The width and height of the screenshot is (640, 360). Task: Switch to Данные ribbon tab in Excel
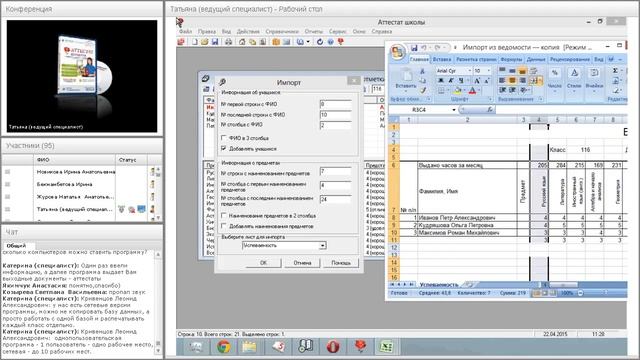coord(536,60)
